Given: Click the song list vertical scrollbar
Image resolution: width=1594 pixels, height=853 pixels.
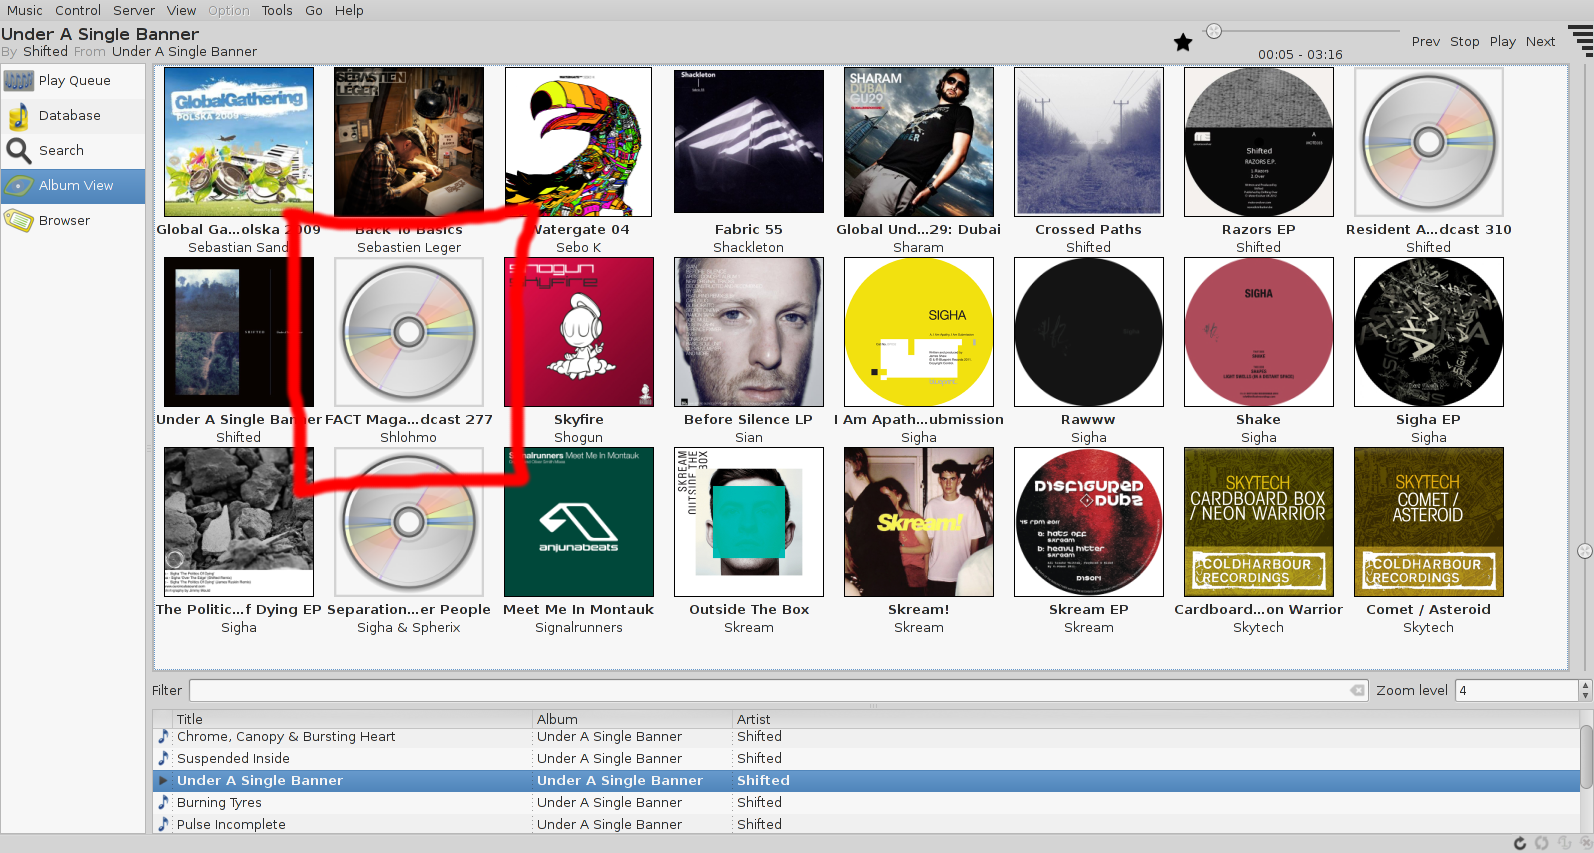Looking at the screenshot, I should tap(1586, 758).
